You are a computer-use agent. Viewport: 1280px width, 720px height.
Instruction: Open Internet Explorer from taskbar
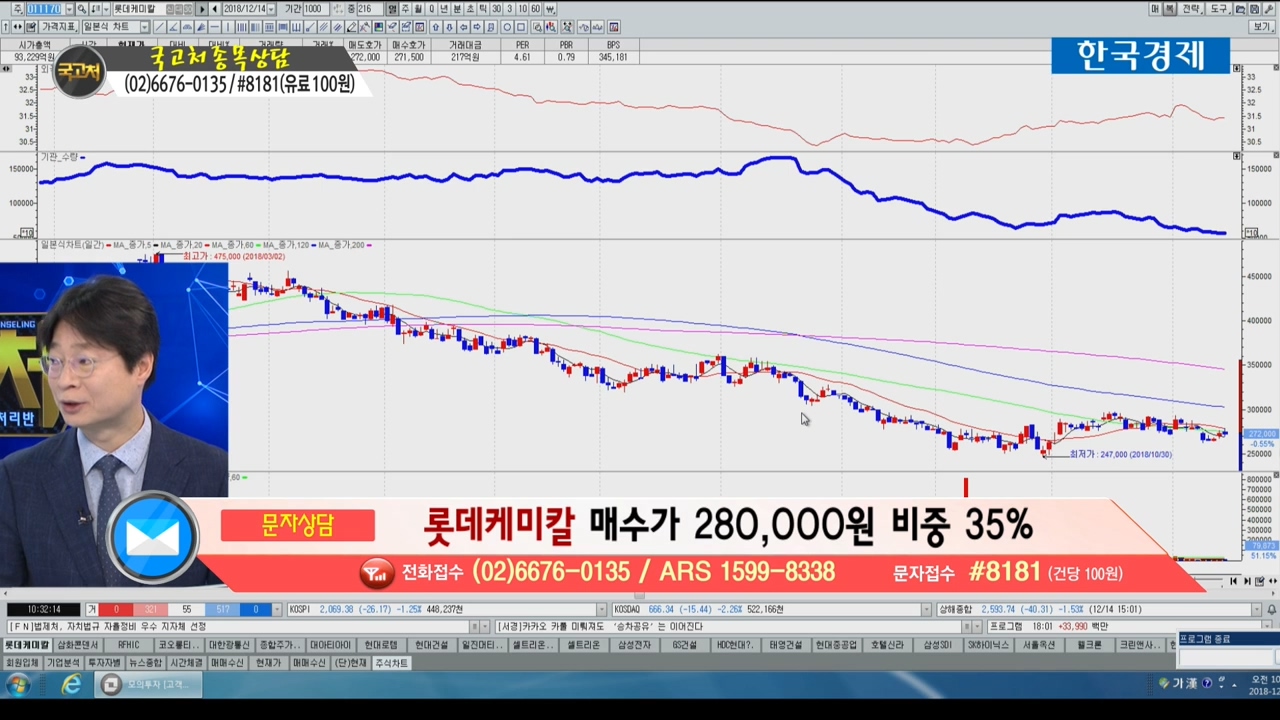[x=71, y=685]
